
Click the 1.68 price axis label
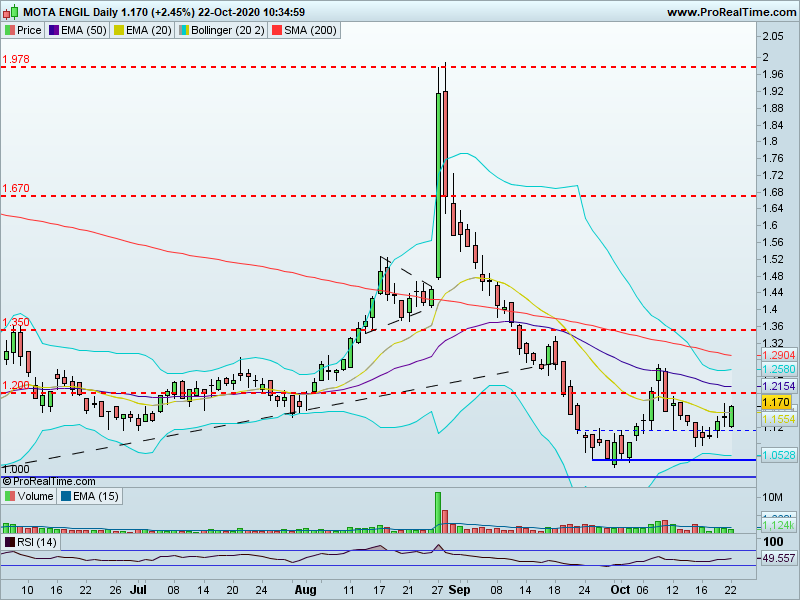click(x=773, y=192)
